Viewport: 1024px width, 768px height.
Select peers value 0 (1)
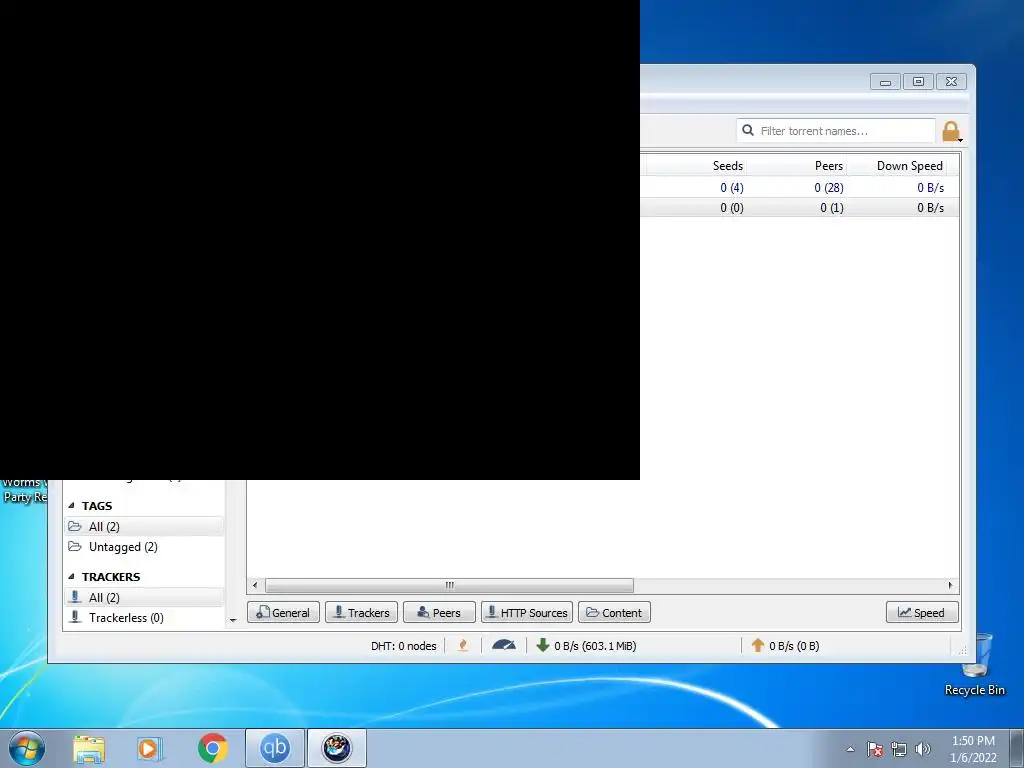click(831, 208)
